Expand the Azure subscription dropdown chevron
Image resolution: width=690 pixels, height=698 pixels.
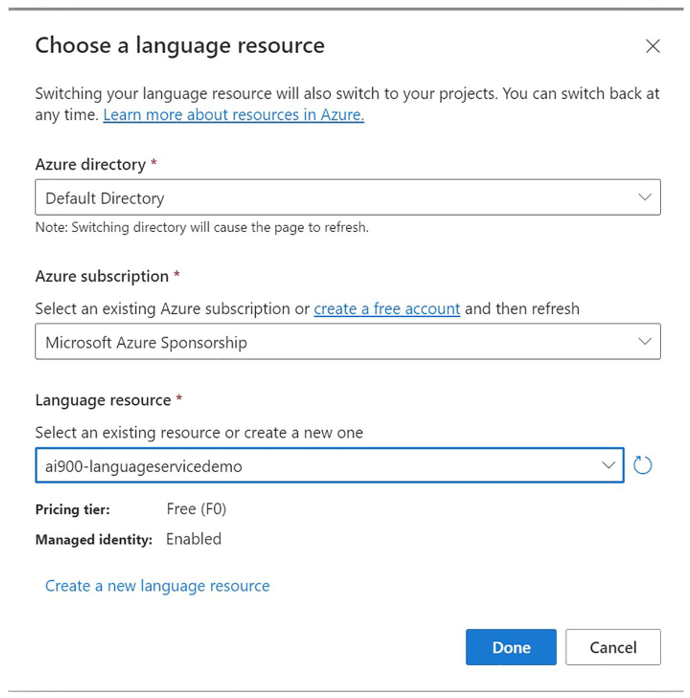[645, 341]
